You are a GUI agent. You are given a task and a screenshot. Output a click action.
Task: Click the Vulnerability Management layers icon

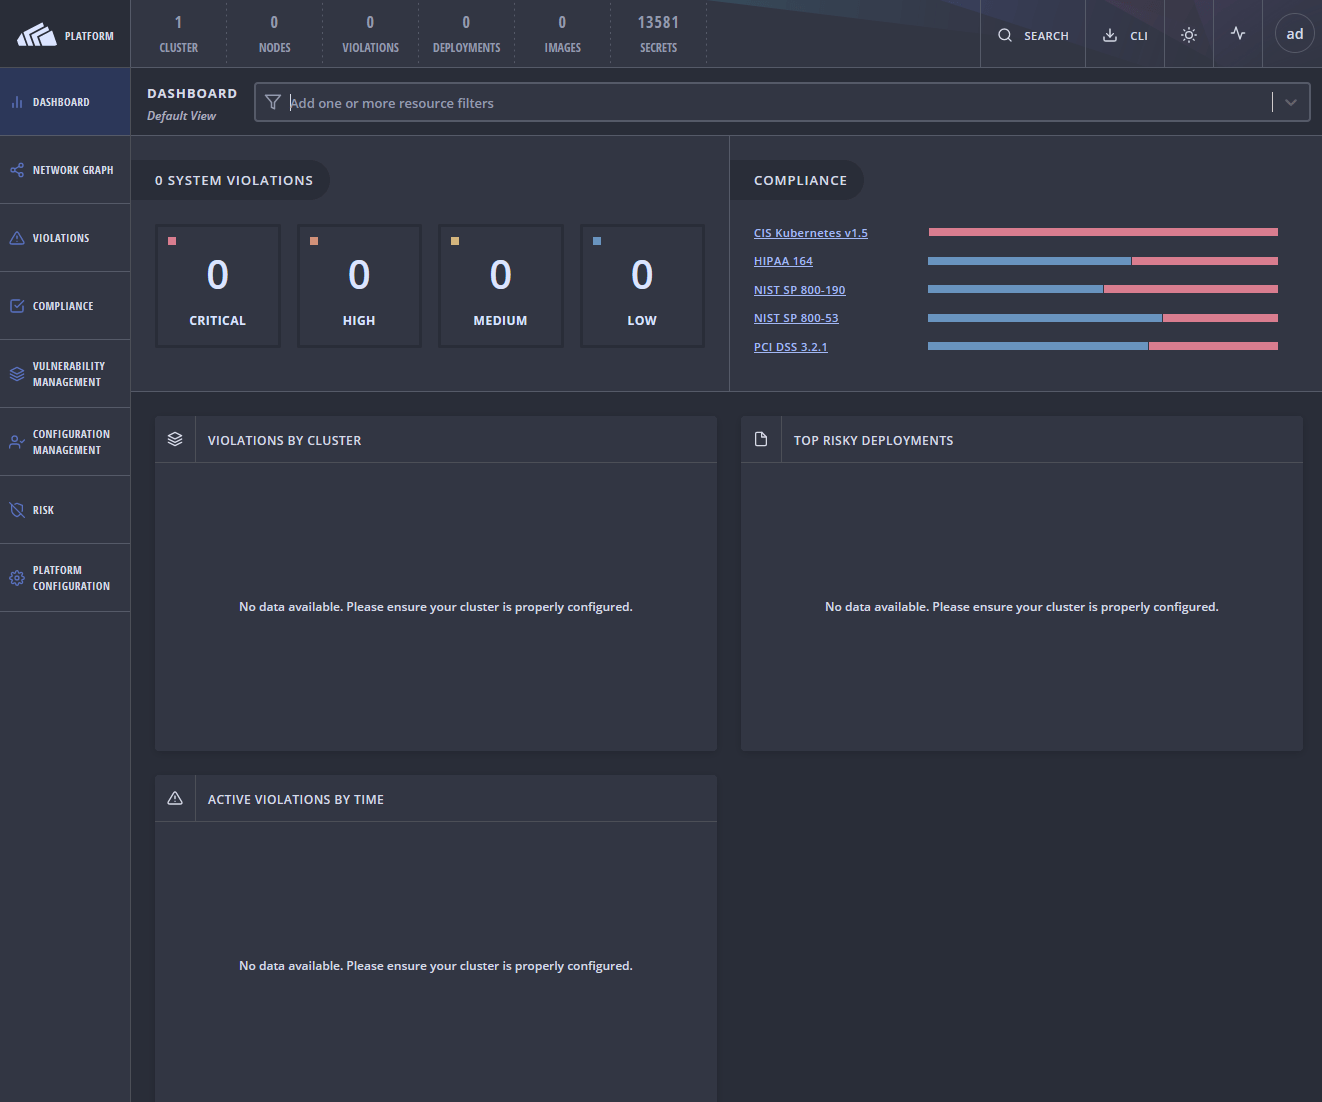tap(17, 374)
